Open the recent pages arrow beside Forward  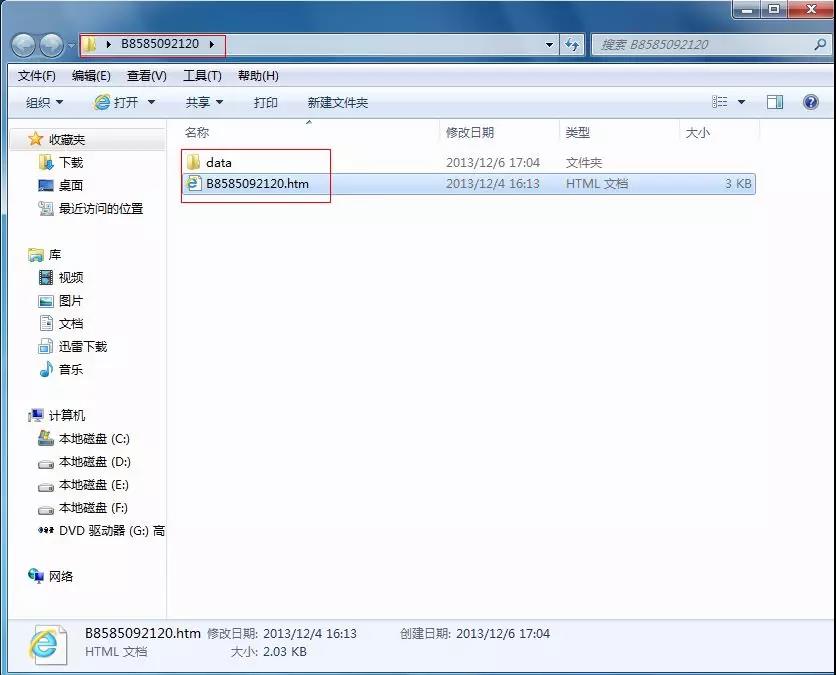71,46
